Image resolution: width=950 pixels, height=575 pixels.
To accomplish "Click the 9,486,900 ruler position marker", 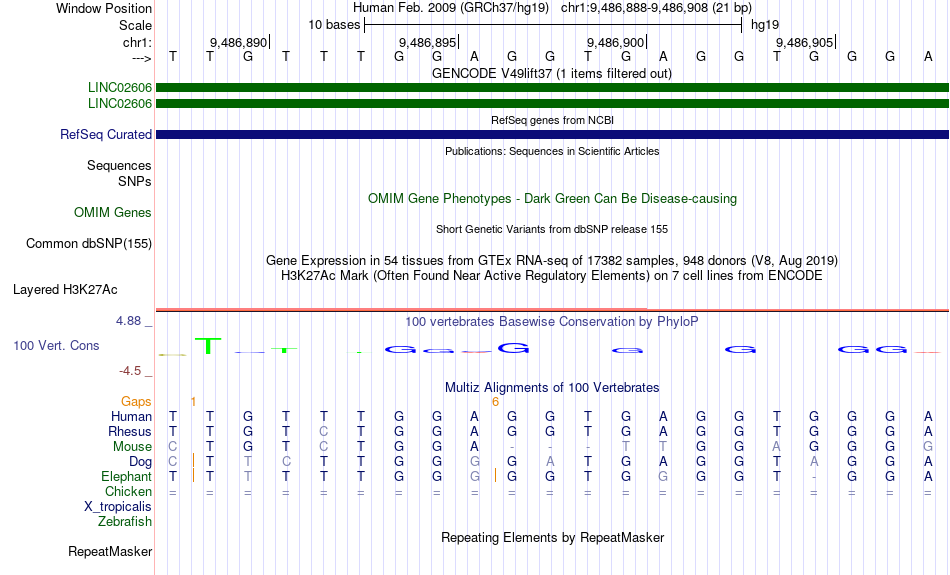I will pos(616,42).
